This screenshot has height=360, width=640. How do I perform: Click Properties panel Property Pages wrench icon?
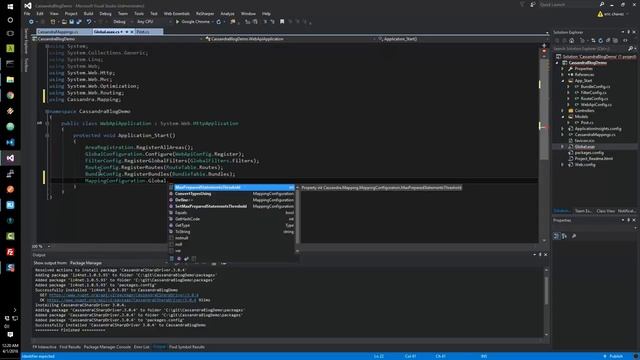574,236
